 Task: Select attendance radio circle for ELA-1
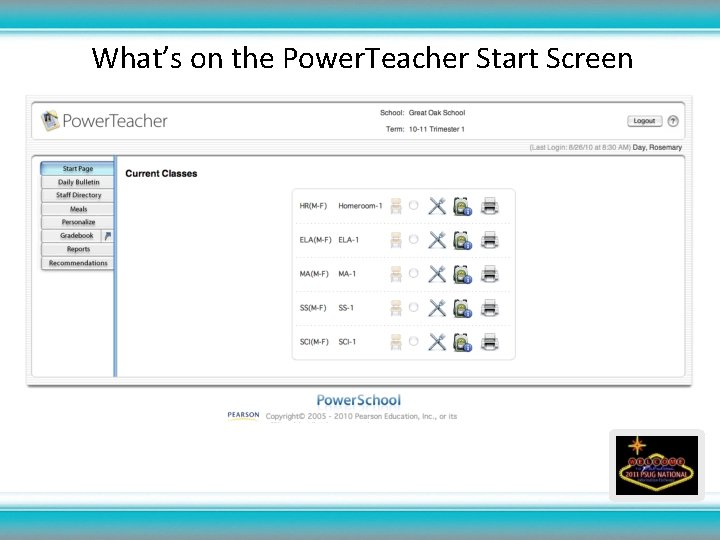414,239
